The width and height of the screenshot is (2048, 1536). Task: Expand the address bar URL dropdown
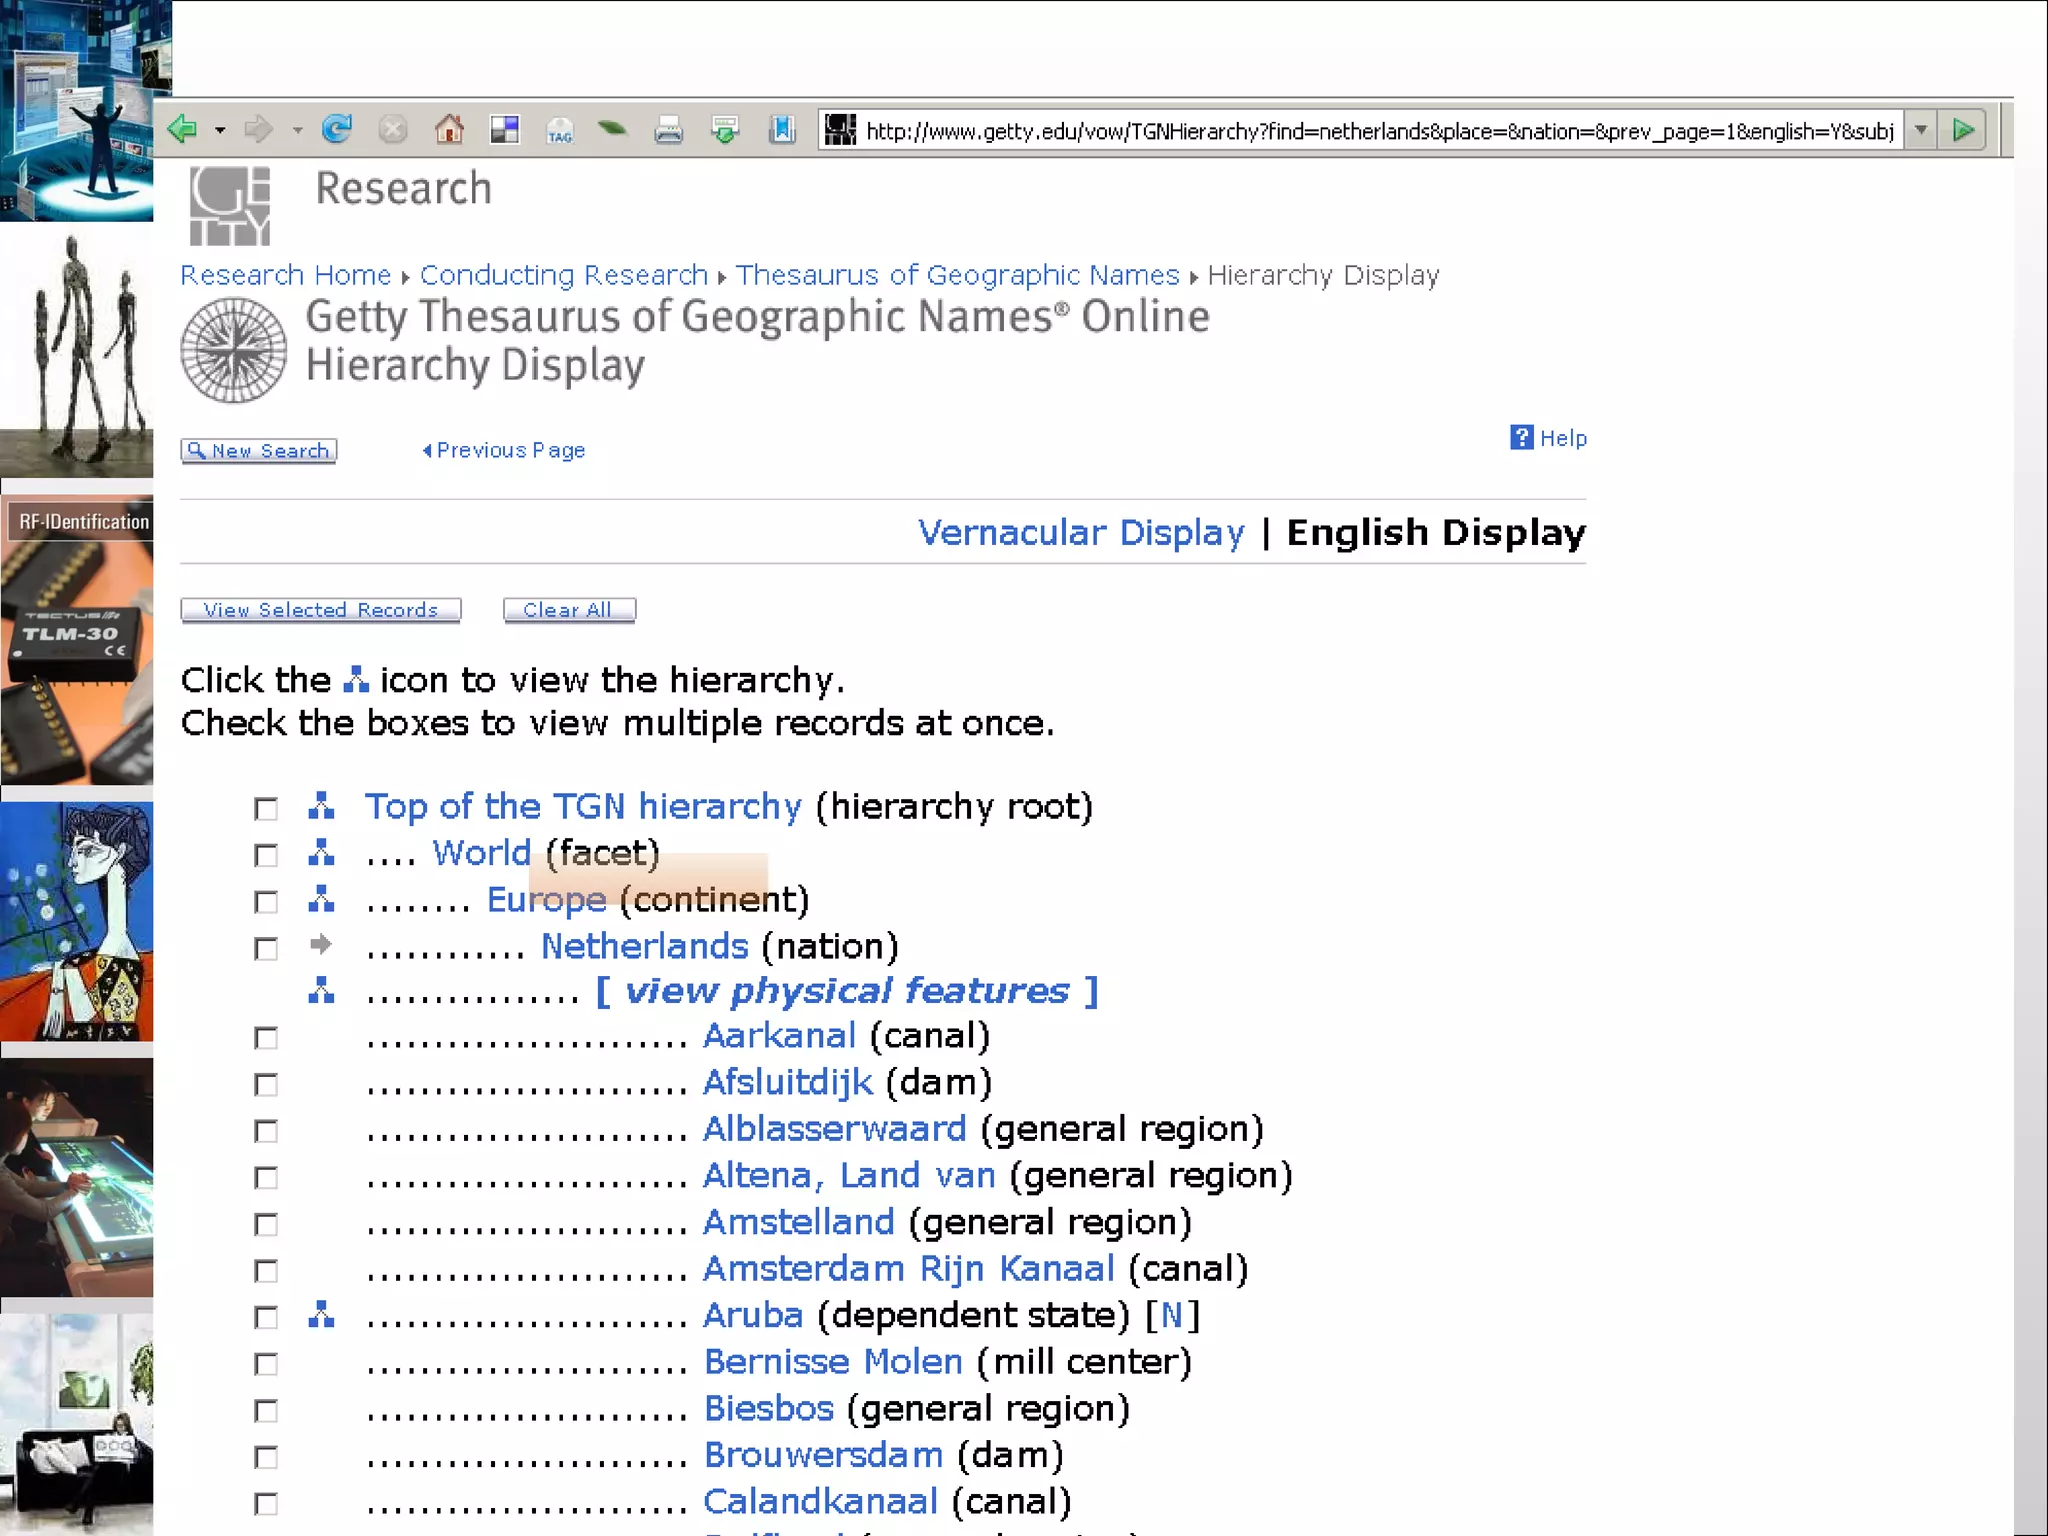tap(1921, 130)
